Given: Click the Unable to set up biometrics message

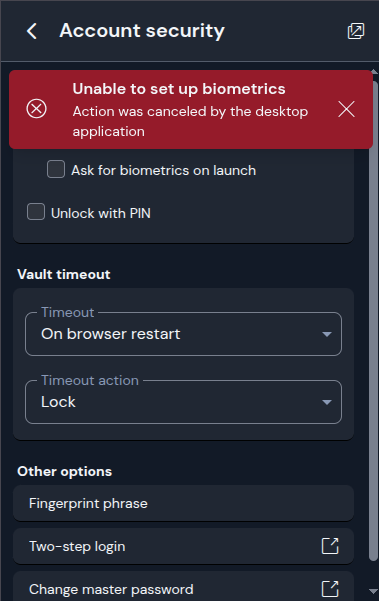Looking at the screenshot, I should pos(179,89).
